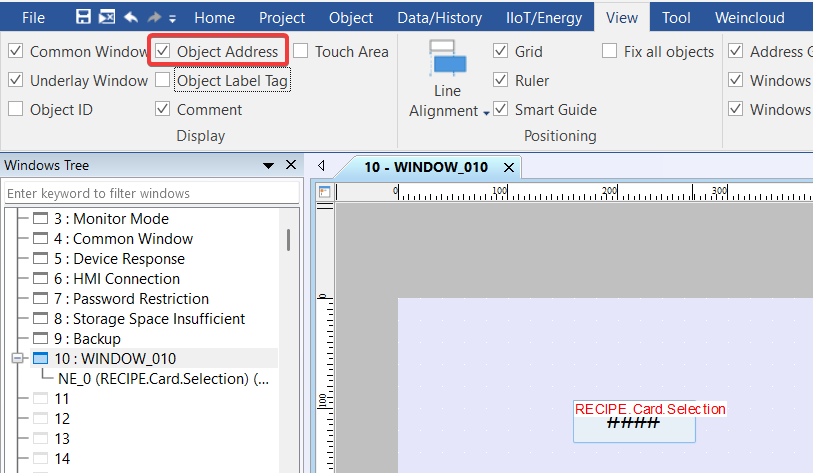This screenshot has height=473, width=813.
Task: Enable the Fix all objects checkbox
Action: click(x=609, y=51)
